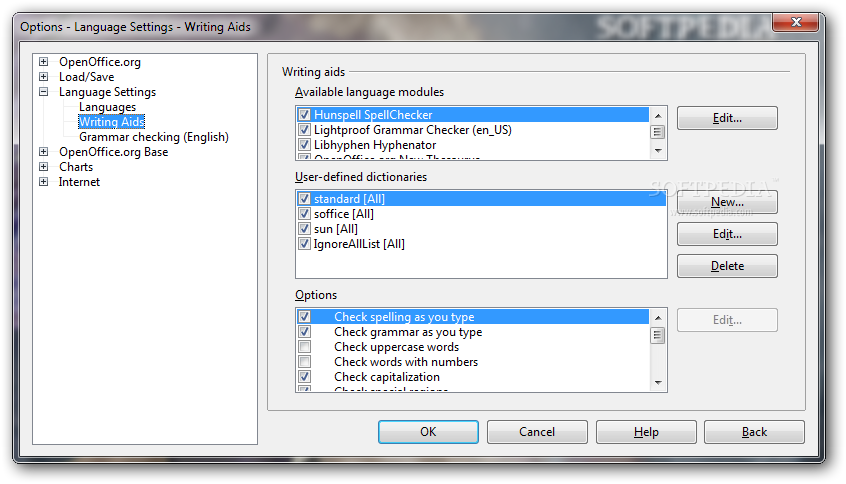Expand the Charts tree node

[44, 167]
